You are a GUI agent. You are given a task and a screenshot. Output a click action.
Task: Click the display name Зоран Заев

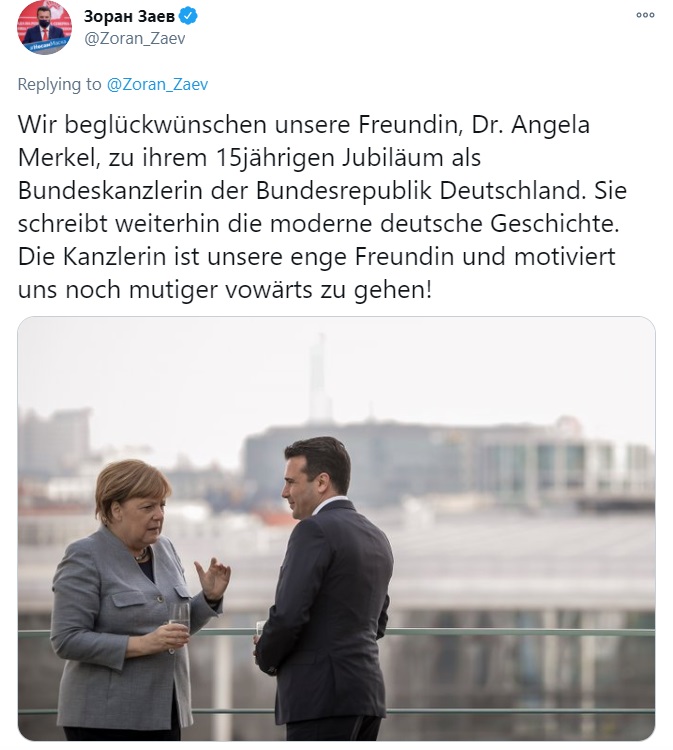(x=129, y=16)
